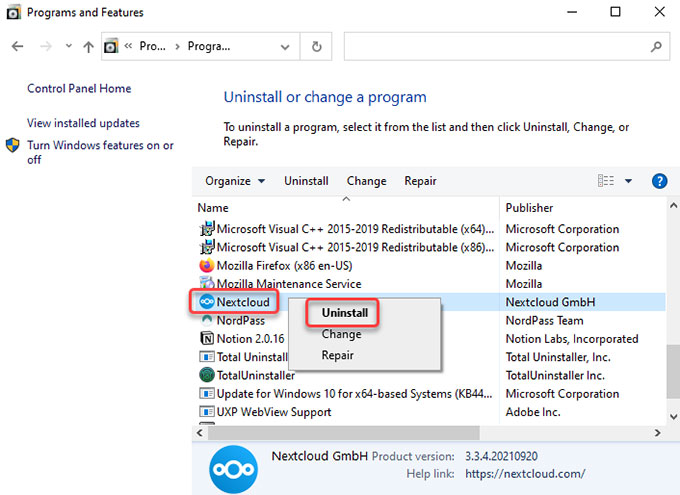Click product version 3.3.4.20210920 value
This screenshot has width=680, height=495.
tap(501, 456)
